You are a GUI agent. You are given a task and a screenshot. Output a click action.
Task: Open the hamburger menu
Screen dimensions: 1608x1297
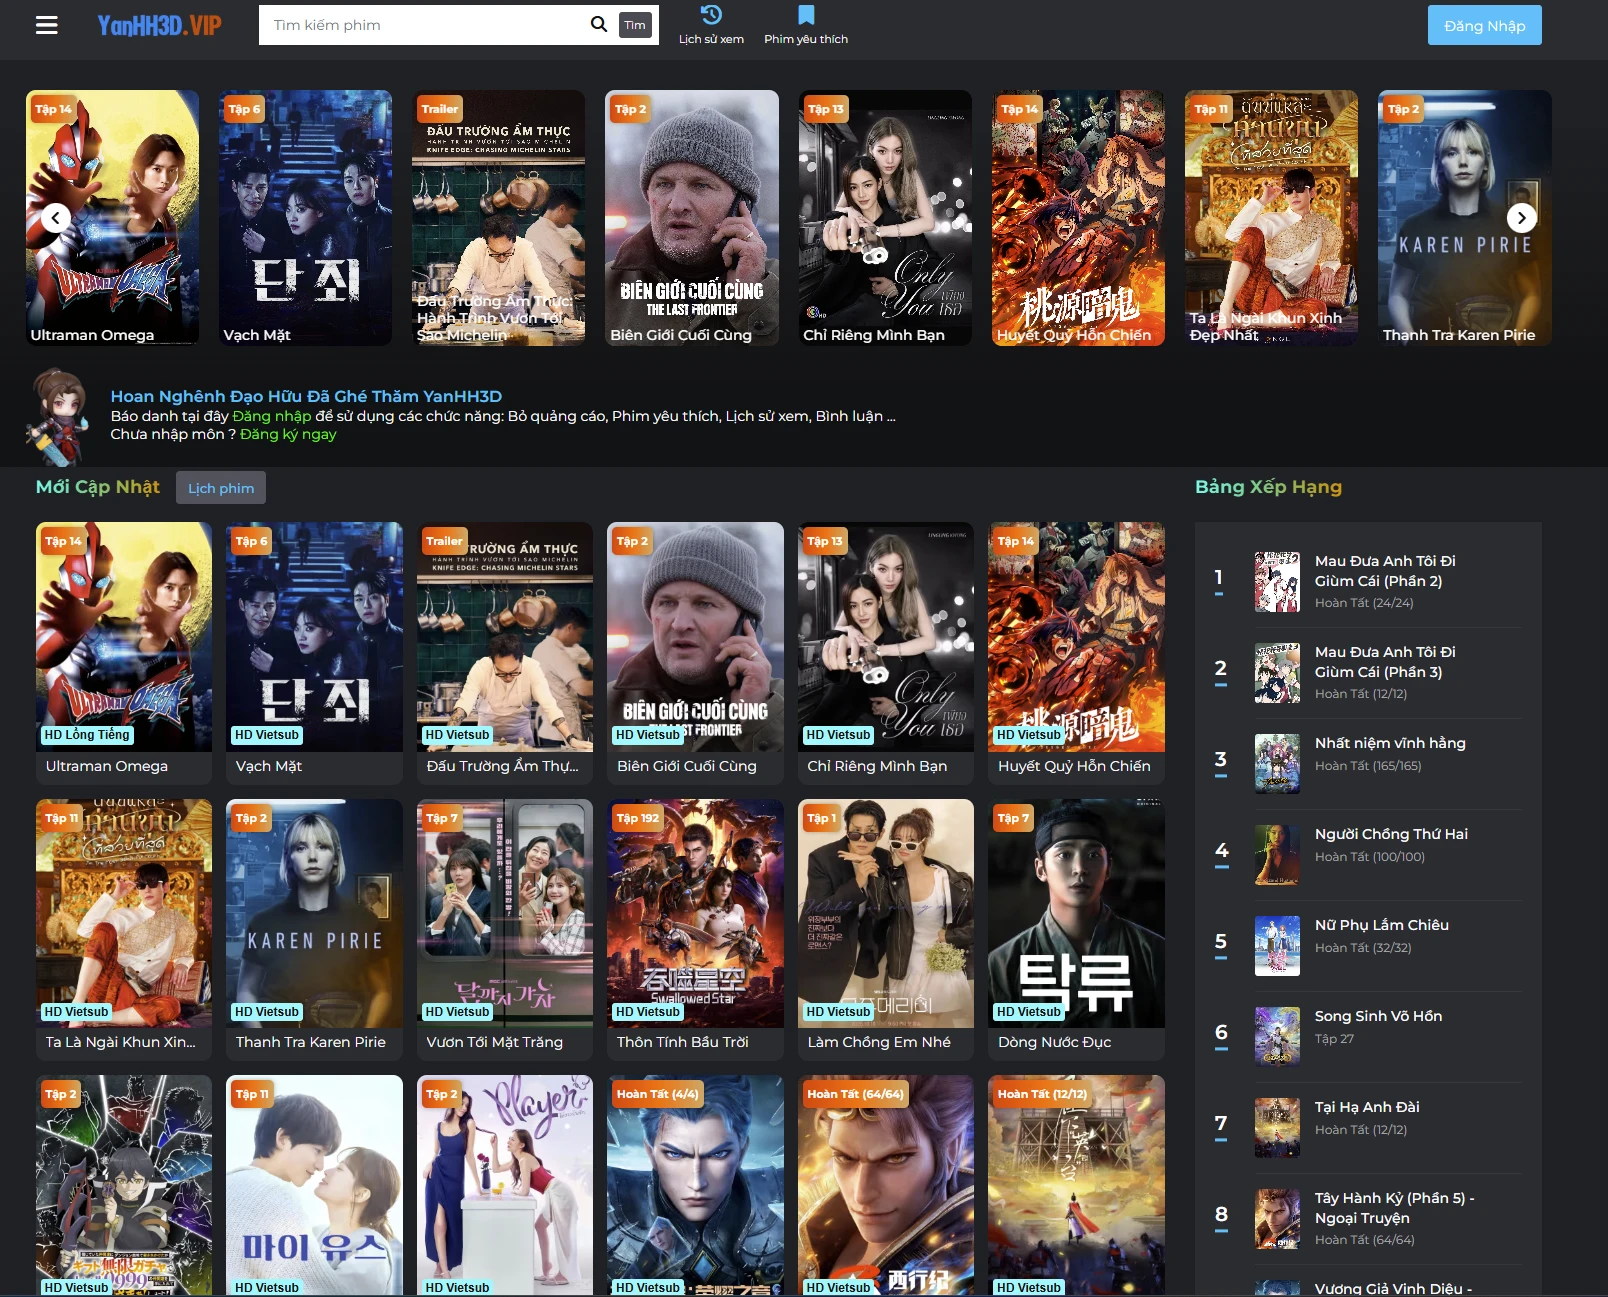[x=47, y=25]
